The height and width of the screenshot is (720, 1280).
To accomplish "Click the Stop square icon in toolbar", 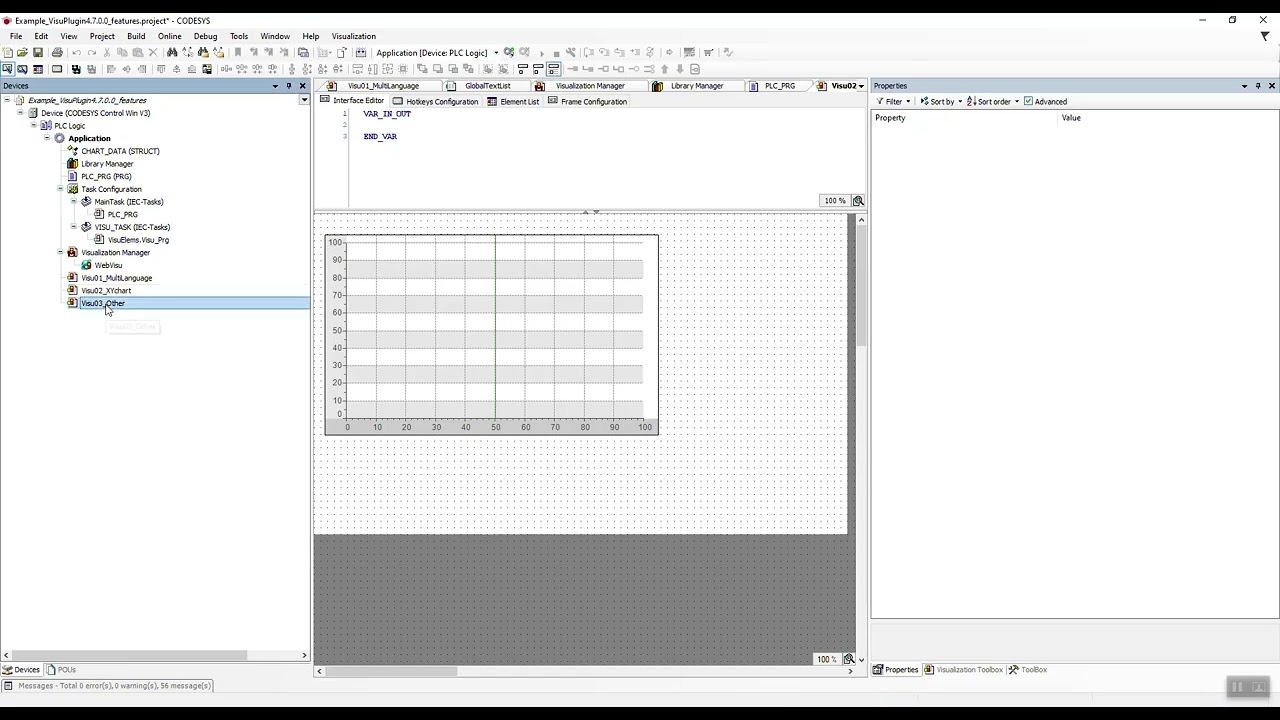I will [x=556, y=52].
